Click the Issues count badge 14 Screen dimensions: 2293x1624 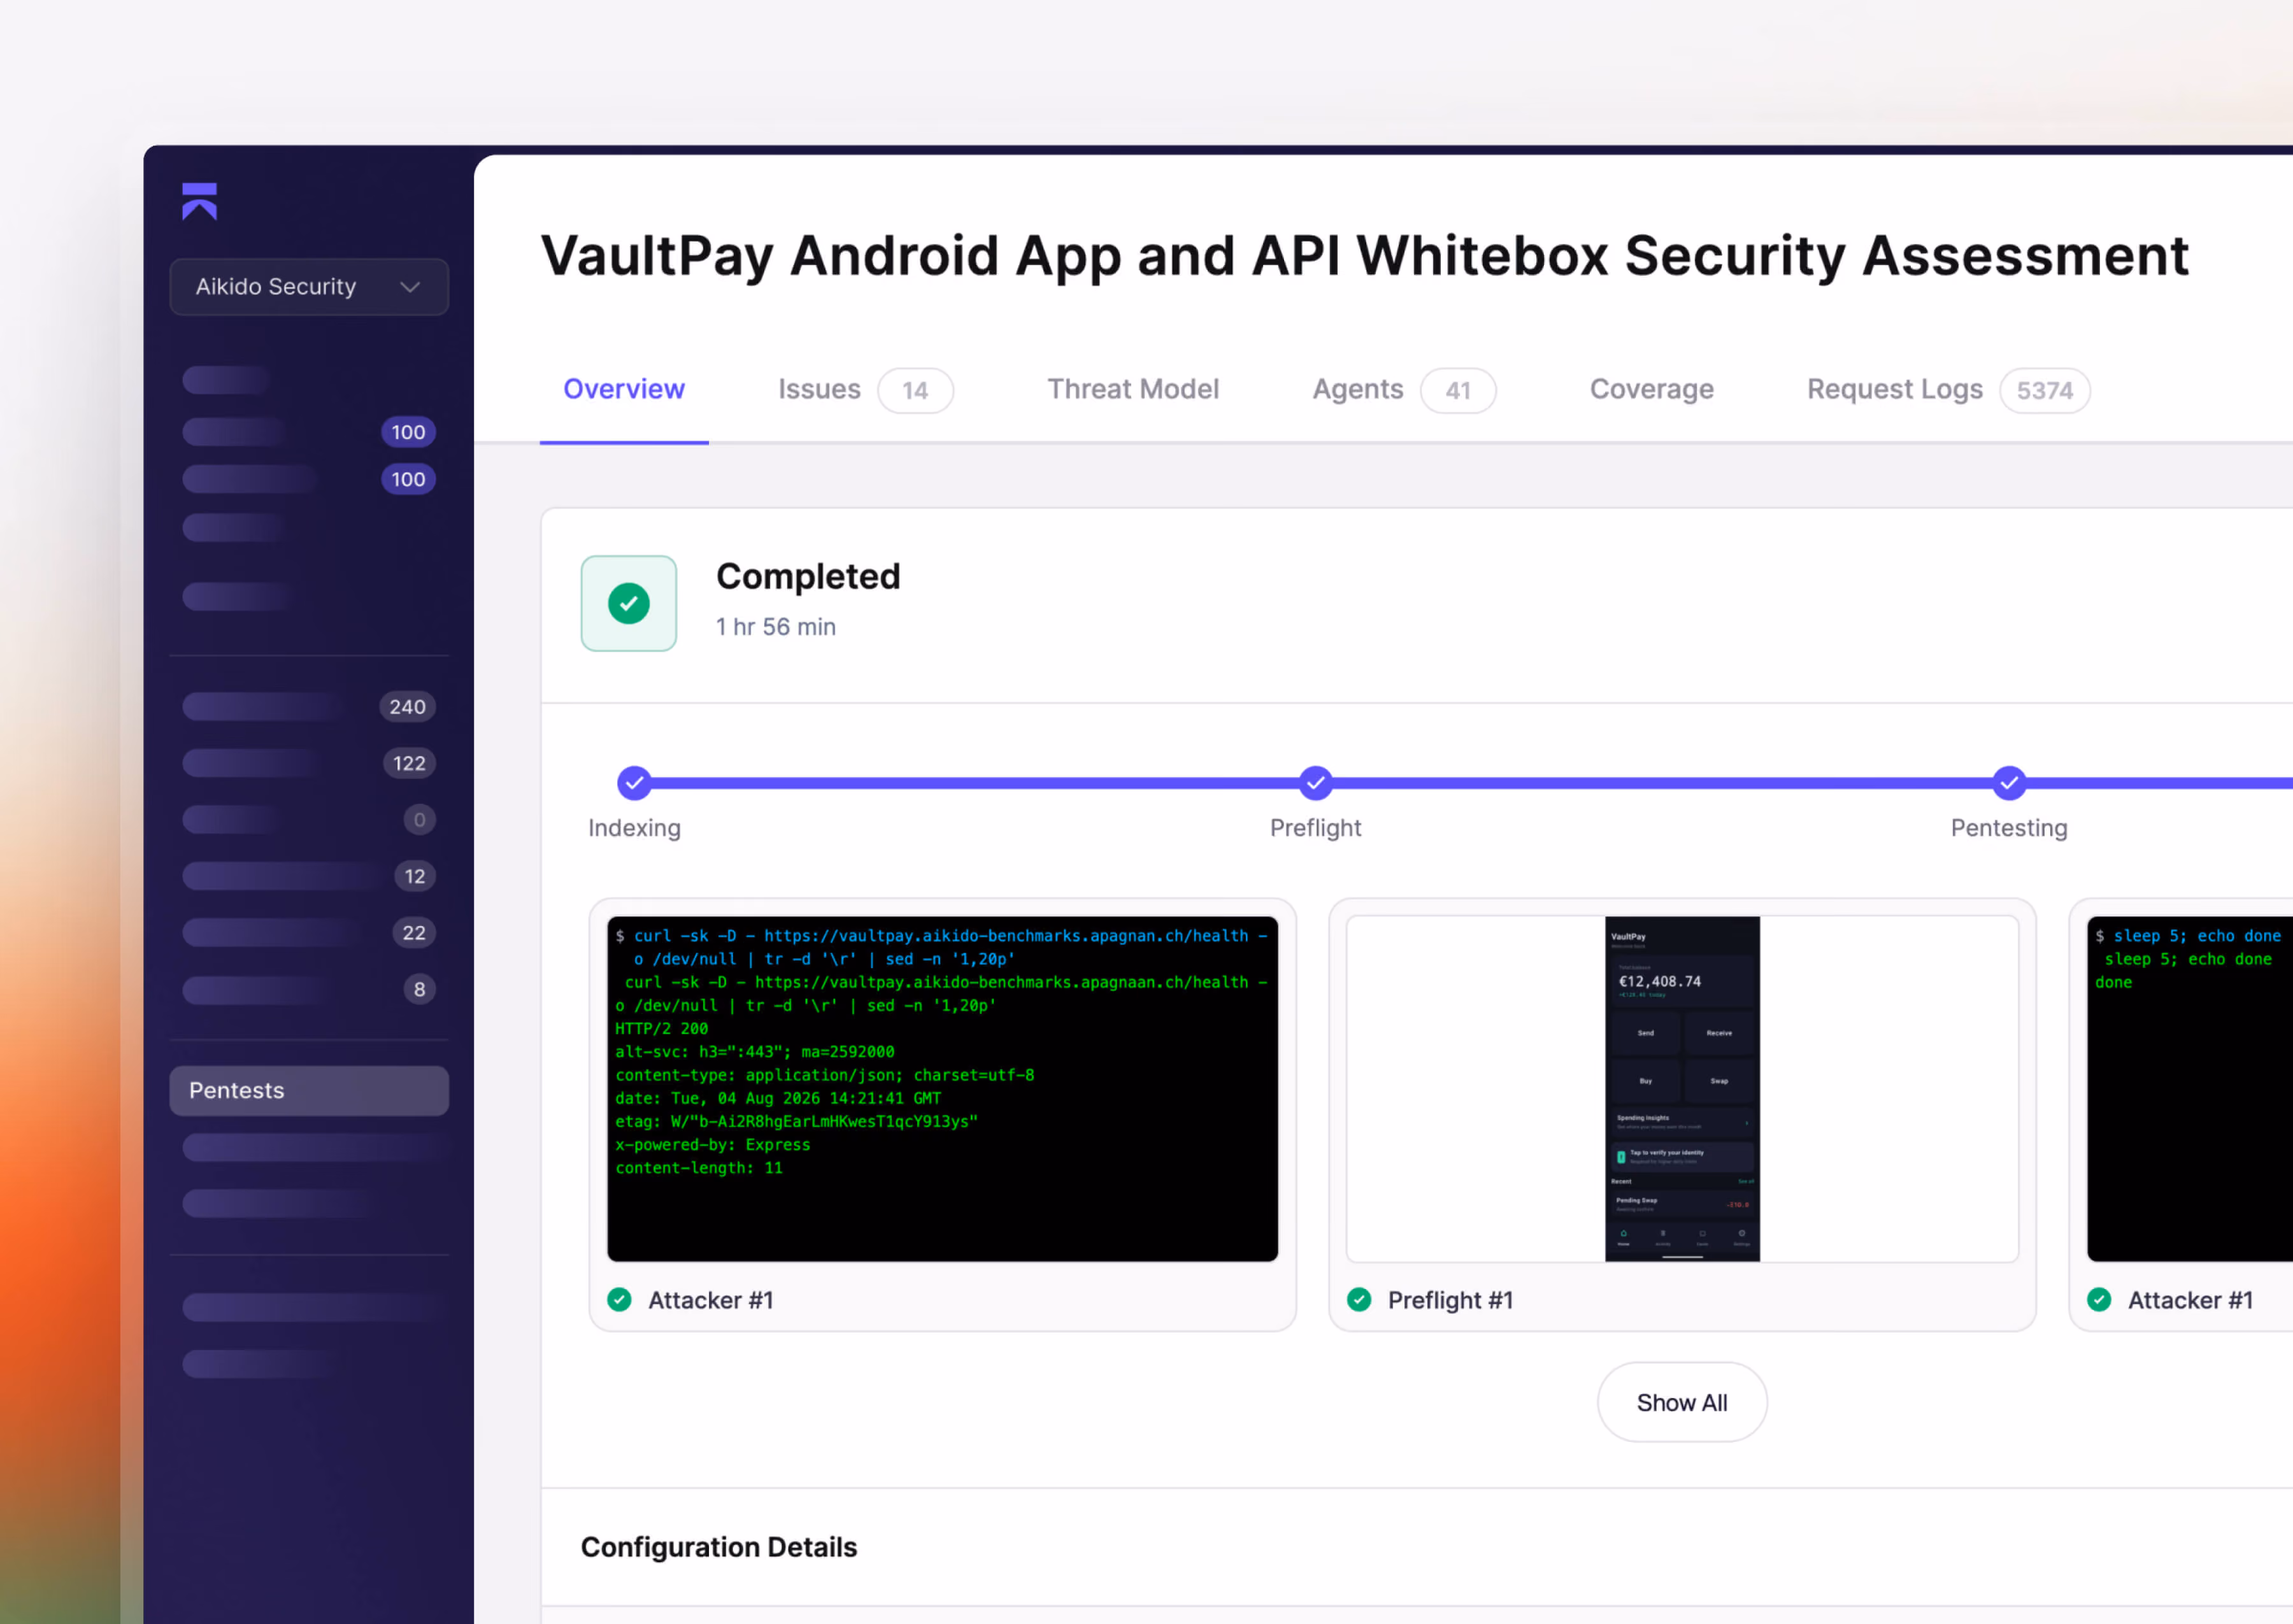pos(915,390)
